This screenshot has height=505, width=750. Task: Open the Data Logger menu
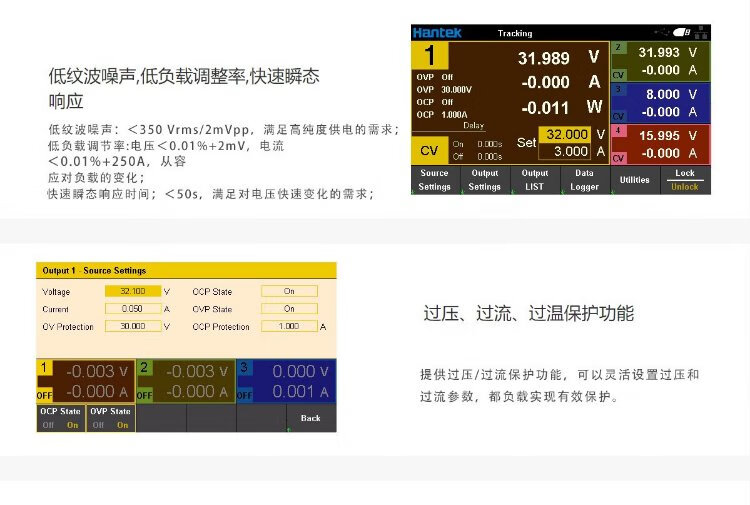tap(585, 180)
